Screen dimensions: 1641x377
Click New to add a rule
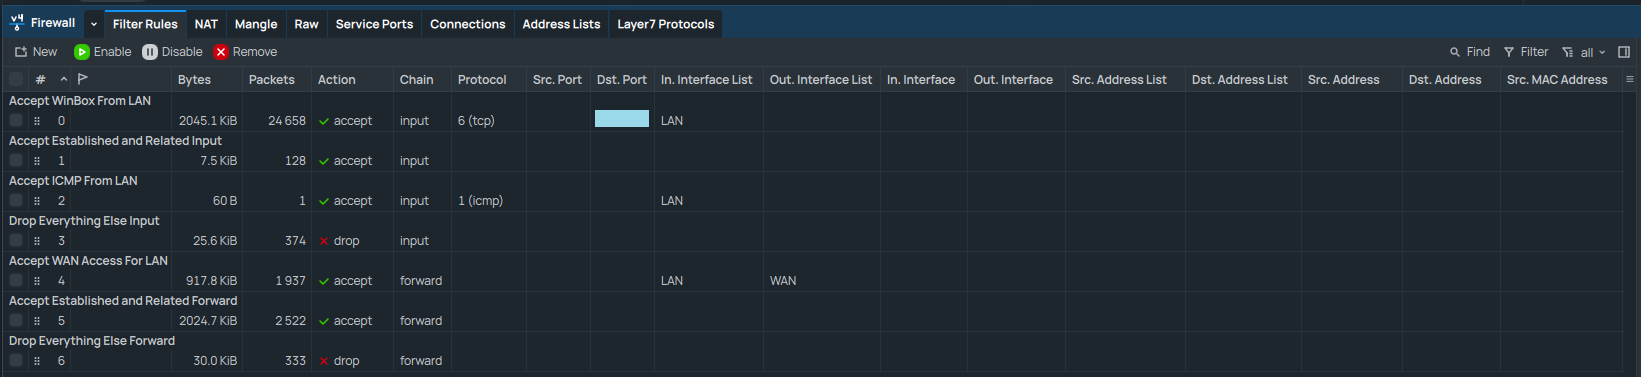click(x=36, y=52)
